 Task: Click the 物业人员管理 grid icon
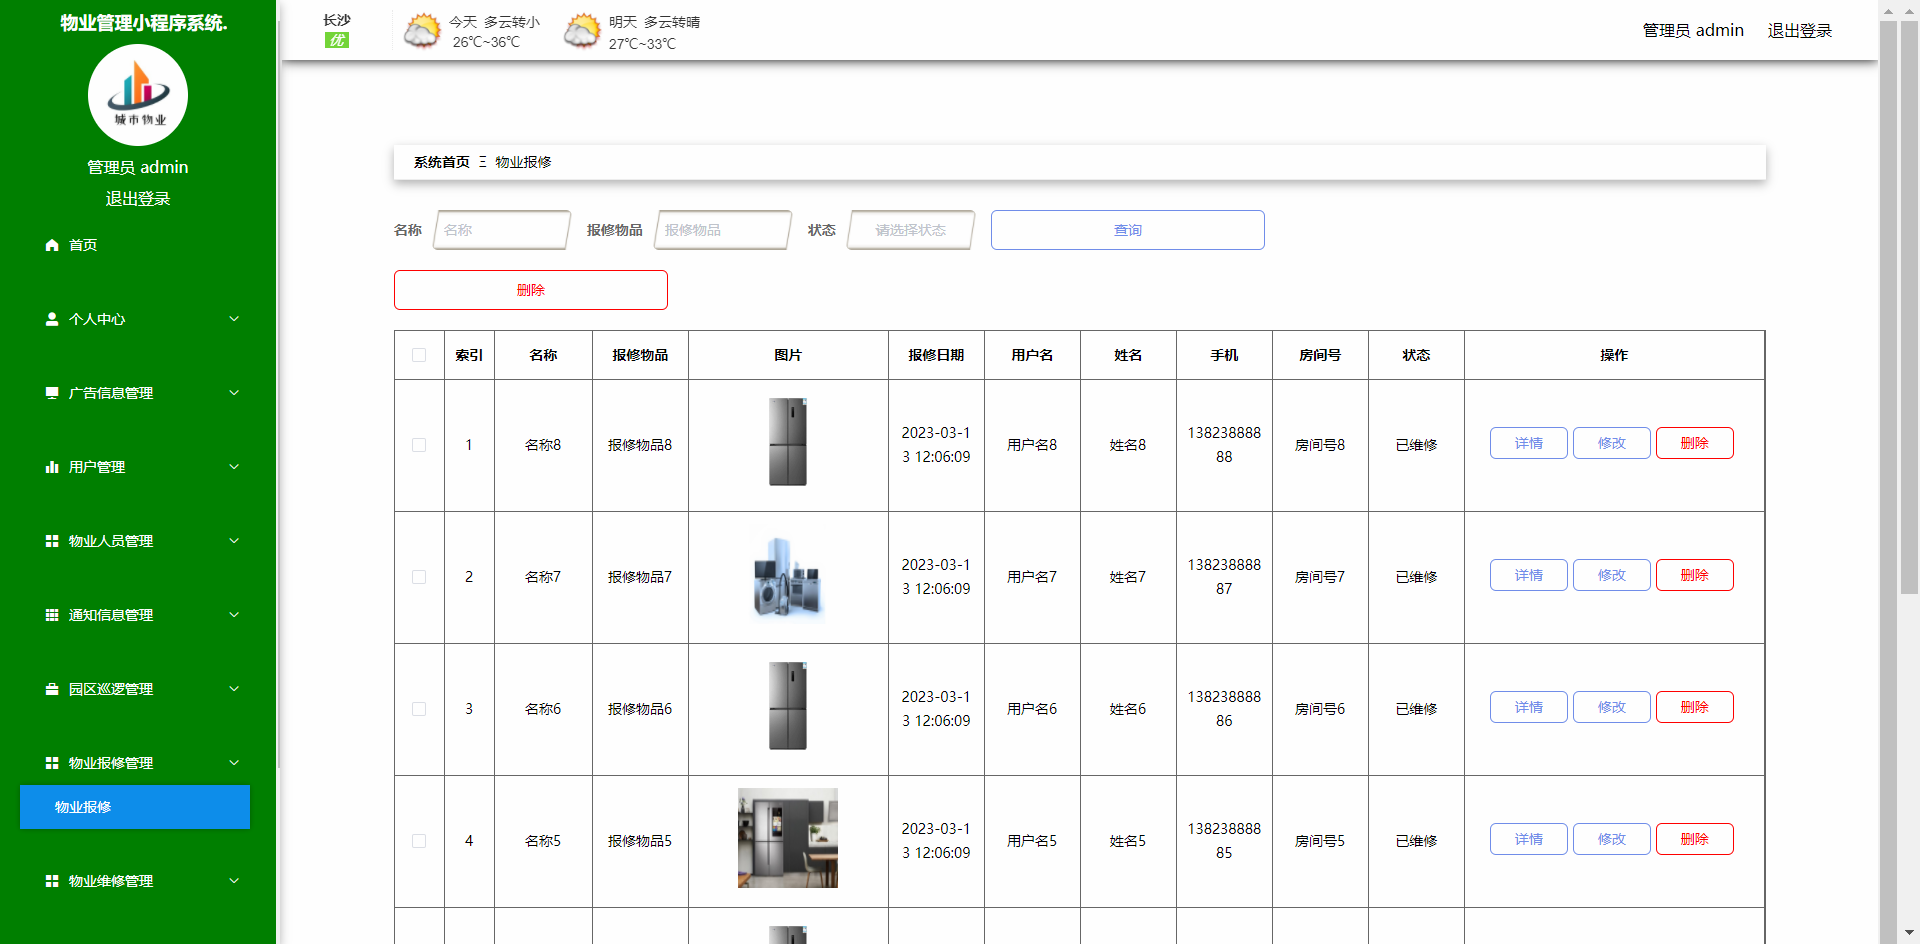click(x=52, y=540)
